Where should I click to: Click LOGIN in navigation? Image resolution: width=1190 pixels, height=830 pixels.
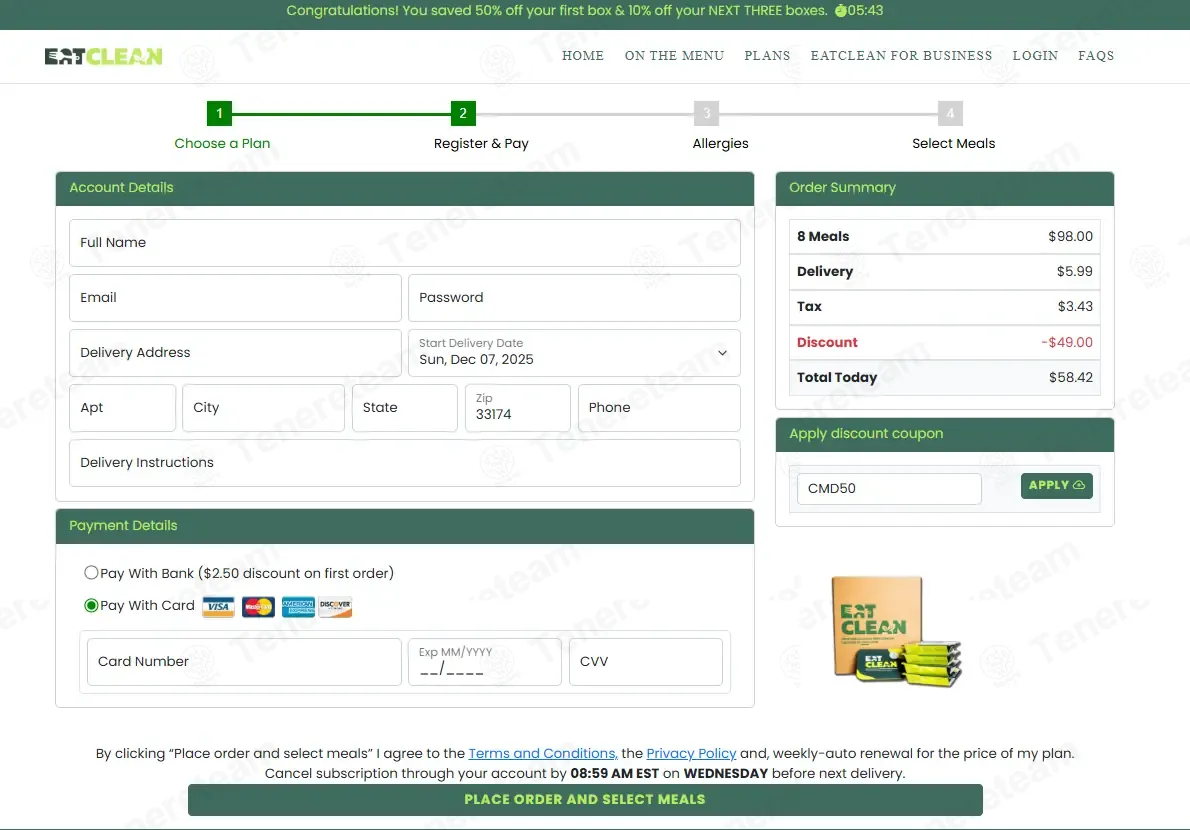(1035, 55)
